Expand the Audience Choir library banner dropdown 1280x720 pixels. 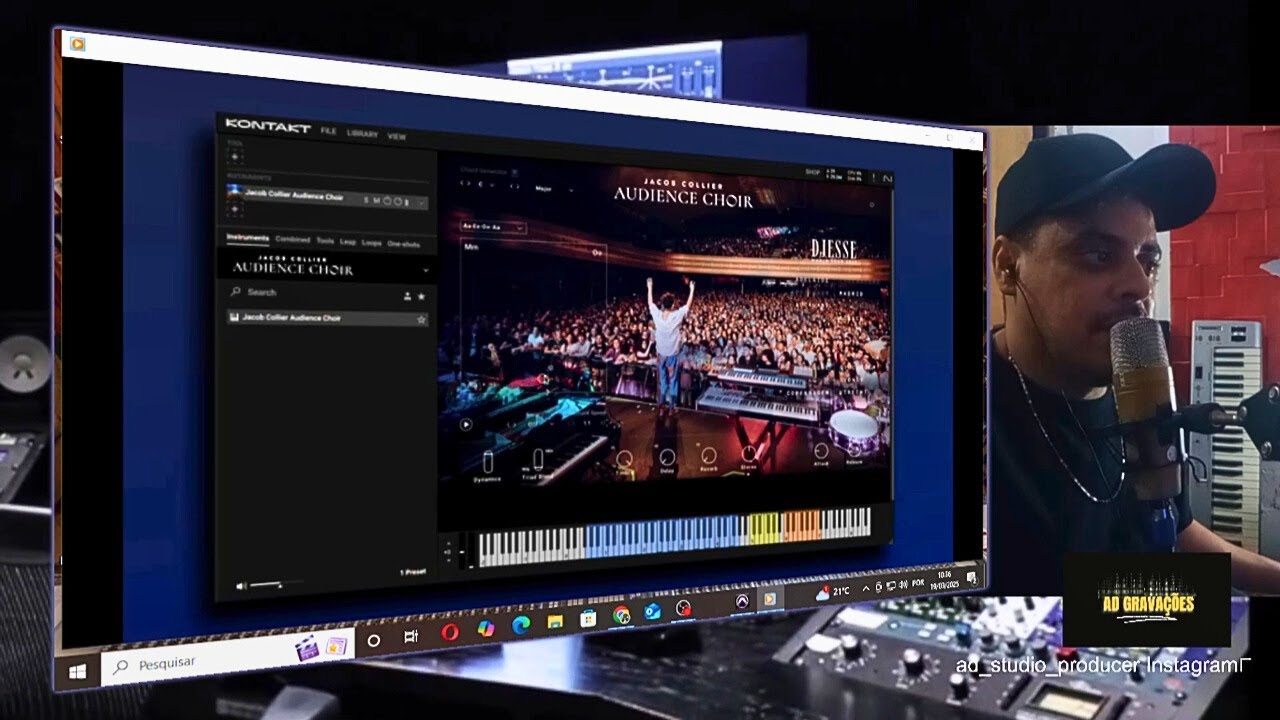pos(426,270)
